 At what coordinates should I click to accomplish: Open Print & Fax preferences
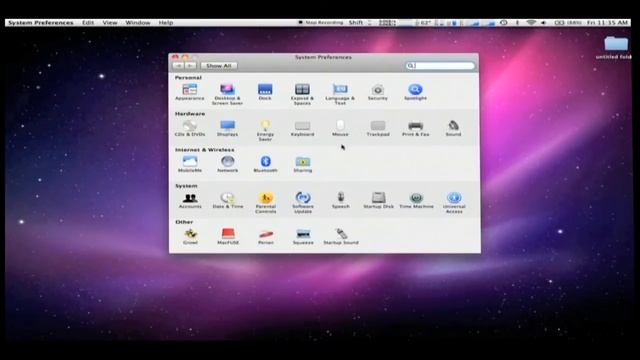[416, 128]
